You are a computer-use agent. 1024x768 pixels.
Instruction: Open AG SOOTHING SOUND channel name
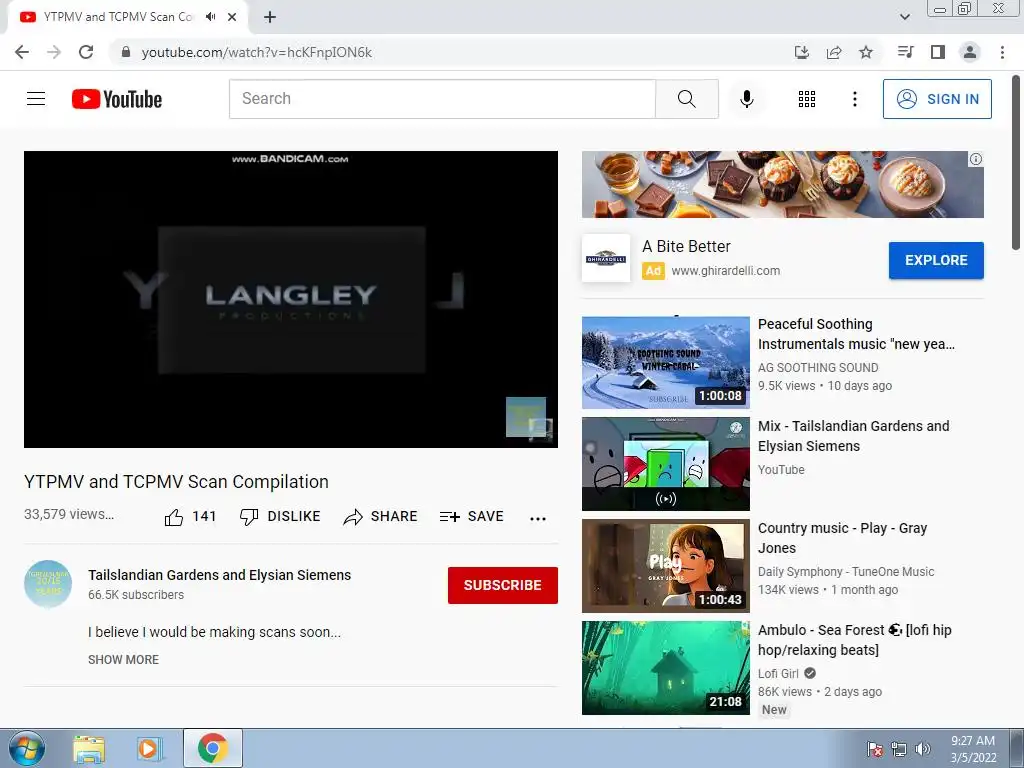[818, 368]
